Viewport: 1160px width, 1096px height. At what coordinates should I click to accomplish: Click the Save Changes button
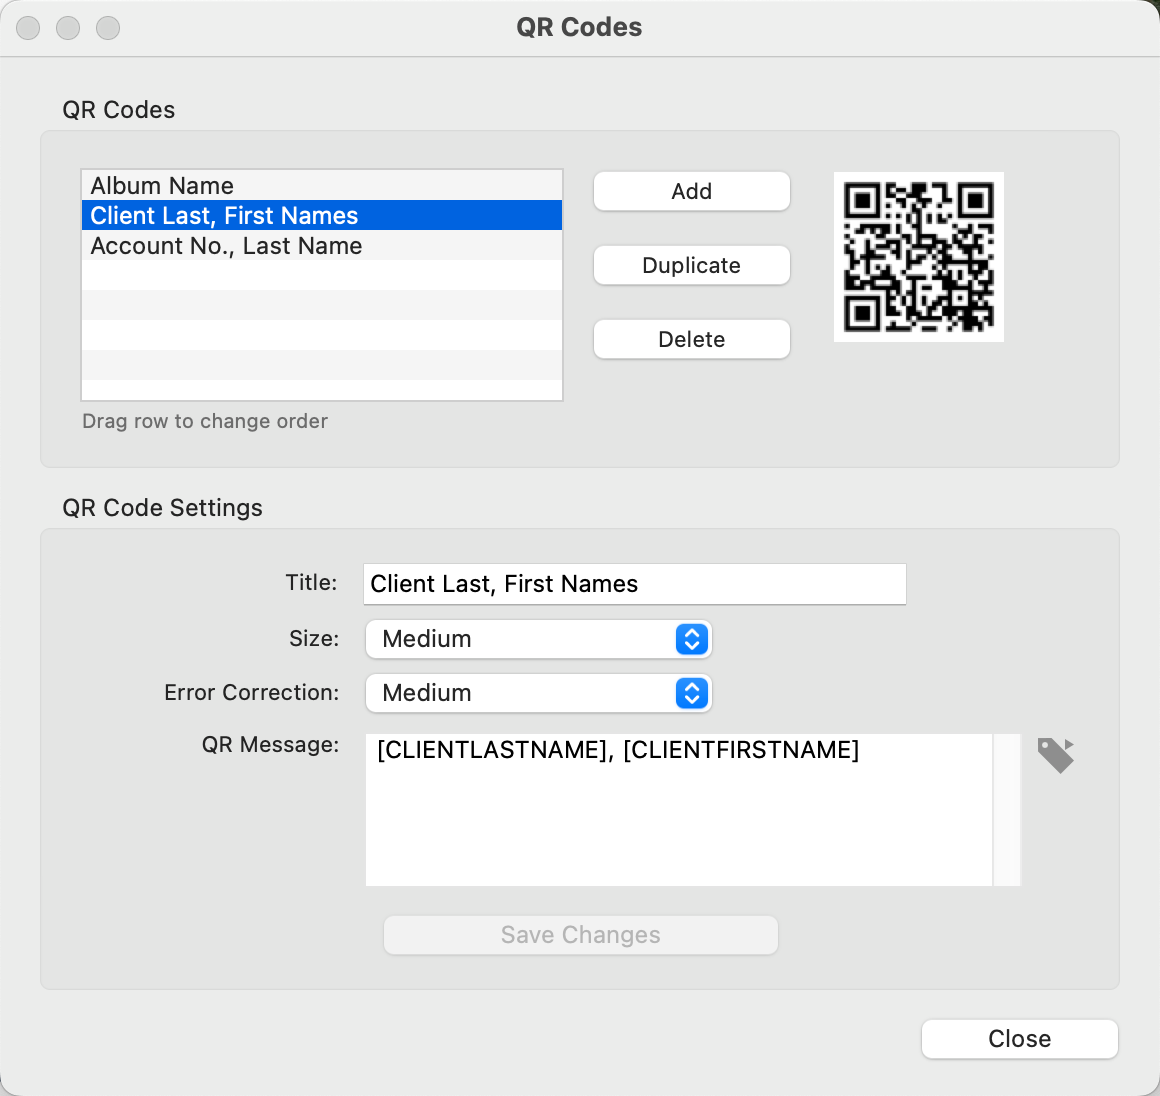[580, 935]
